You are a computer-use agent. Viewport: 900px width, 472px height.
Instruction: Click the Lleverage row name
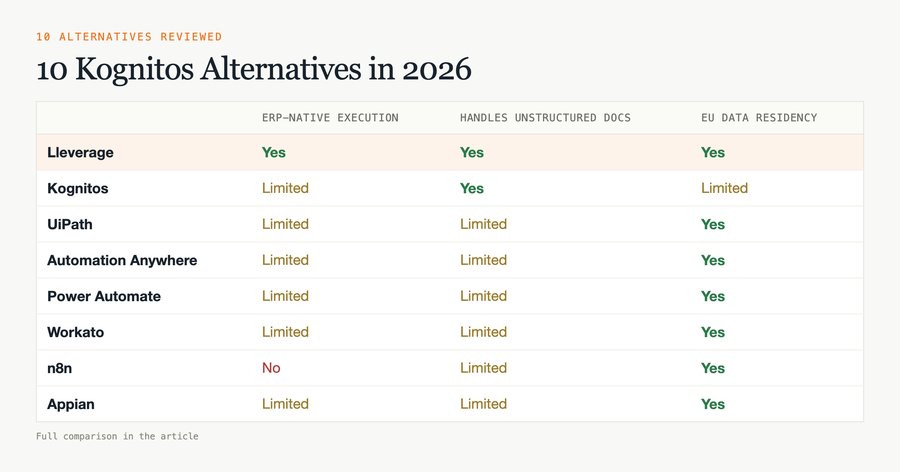[80, 153]
